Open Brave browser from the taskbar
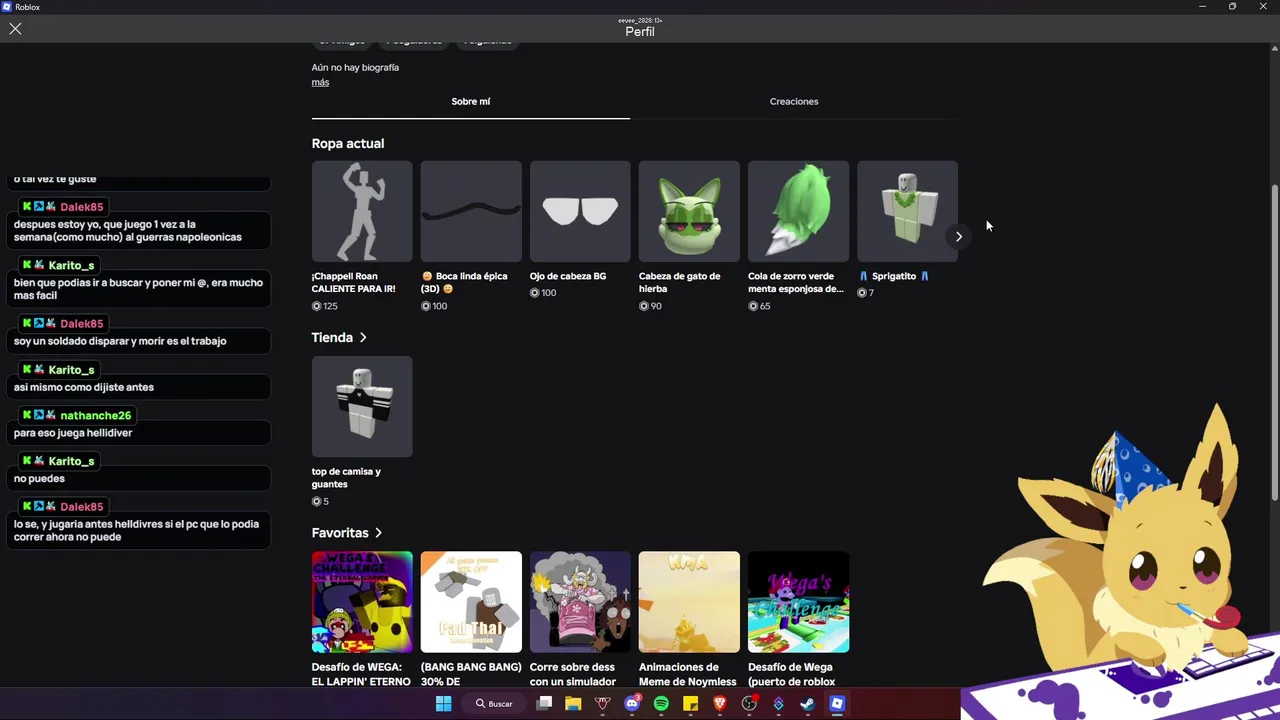Viewport: 1280px width, 720px height. click(x=720, y=704)
